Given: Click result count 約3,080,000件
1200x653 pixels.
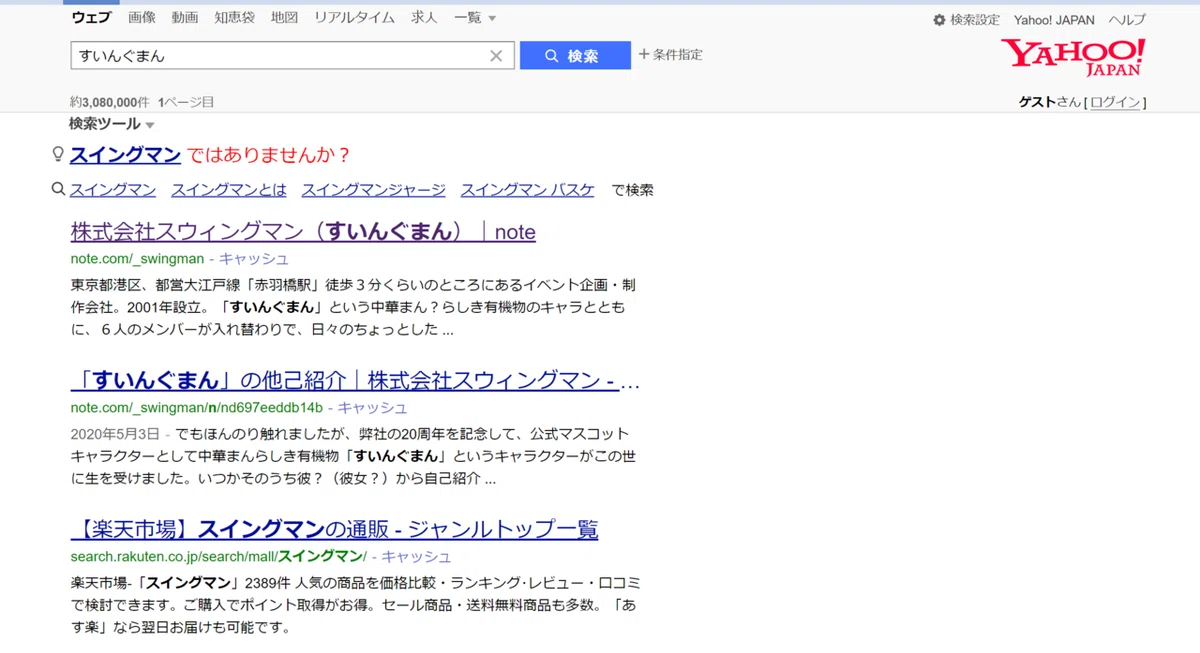Looking at the screenshot, I should click(110, 102).
